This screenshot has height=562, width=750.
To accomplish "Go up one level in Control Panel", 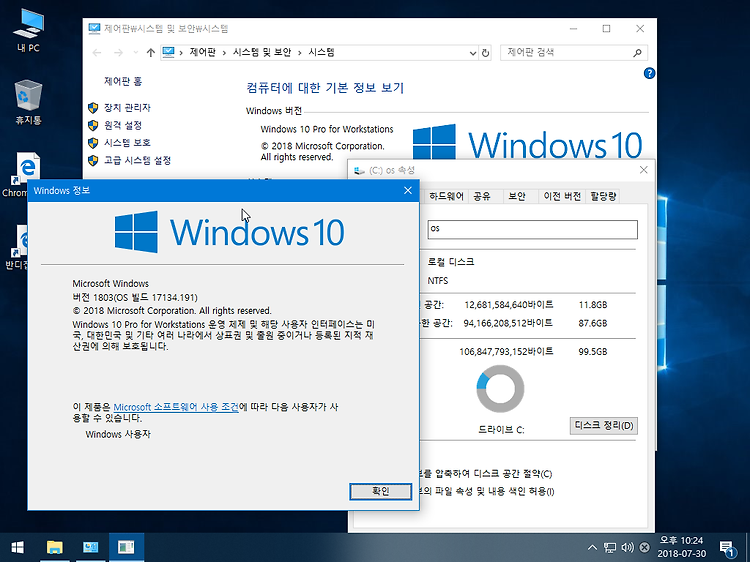I will [x=151, y=53].
